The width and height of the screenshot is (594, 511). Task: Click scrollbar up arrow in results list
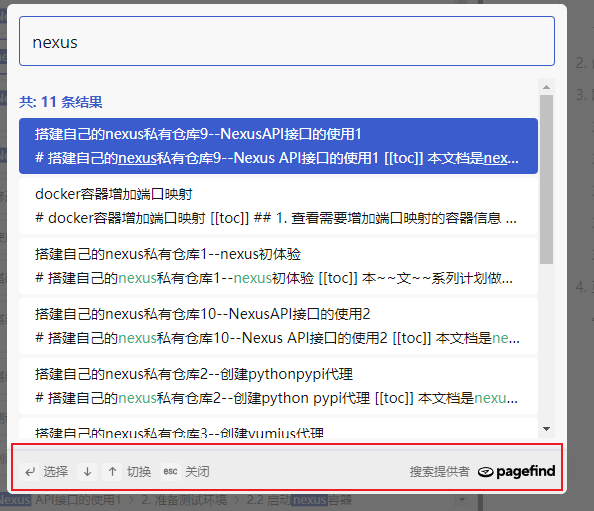coord(546,87)
